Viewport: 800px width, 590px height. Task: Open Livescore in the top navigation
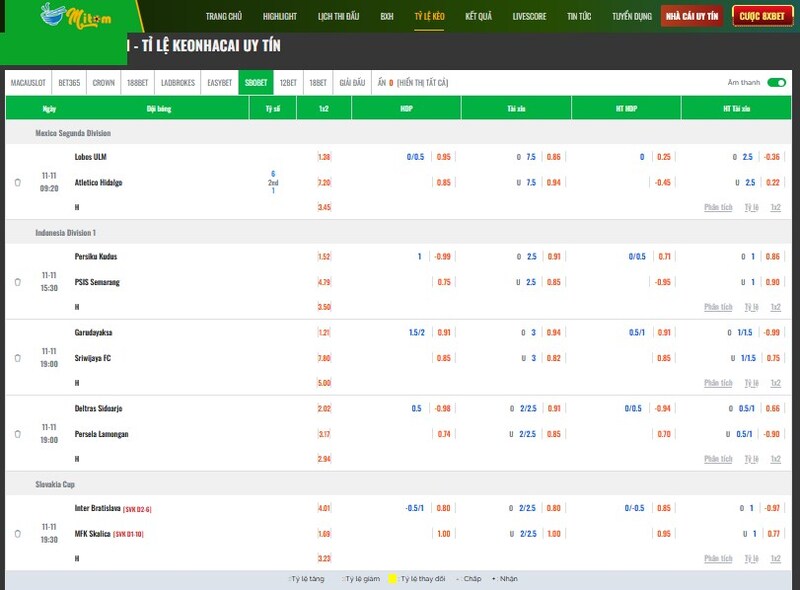(x=528, y=17)
